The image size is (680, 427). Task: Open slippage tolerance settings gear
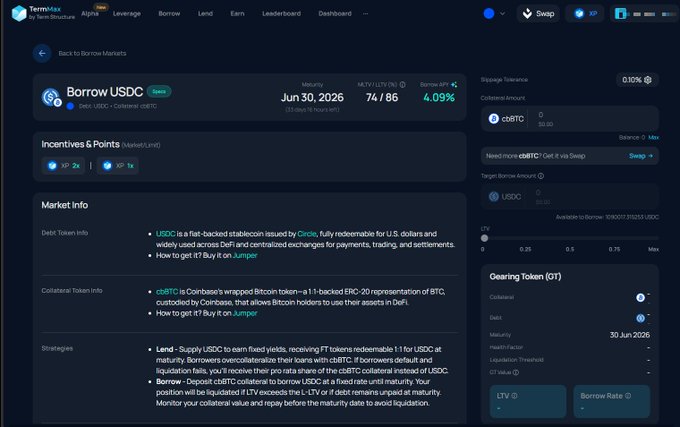pyautogui.click(x=648, y=80)
